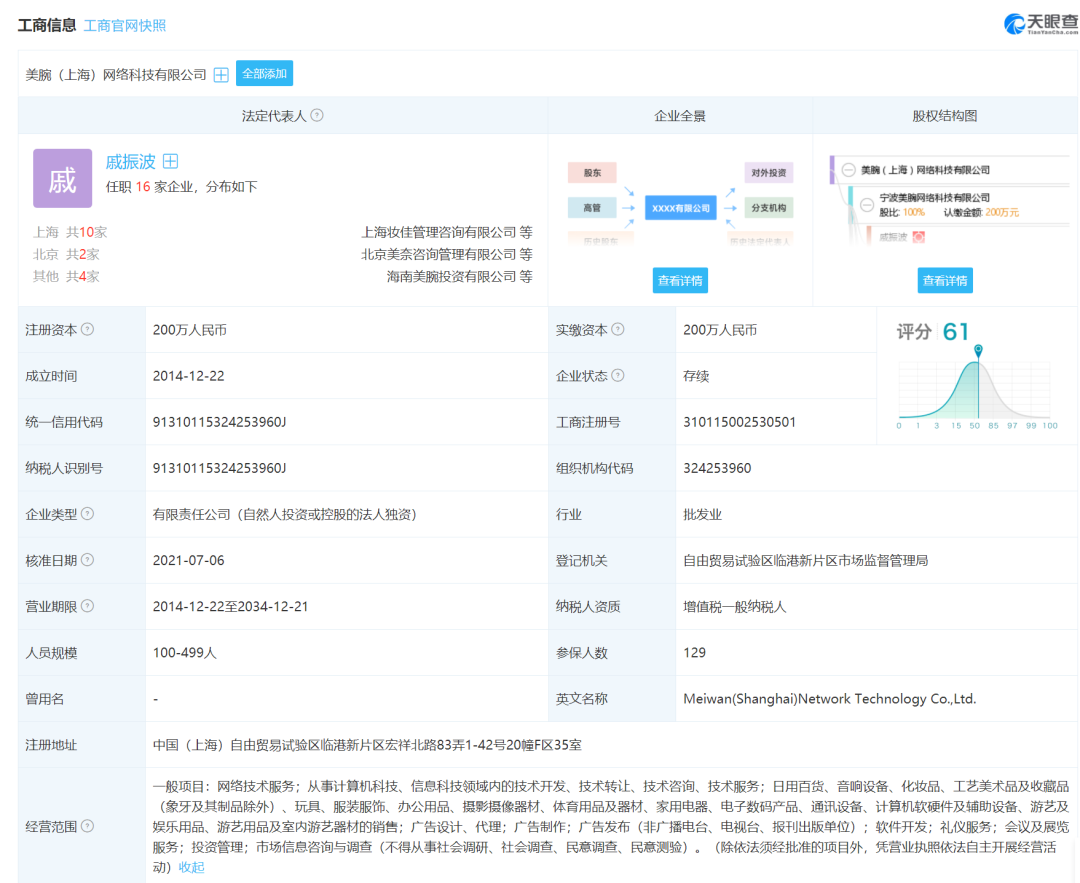
Task: Click 宁波美腕网络科技有限公司 in equity chart
Action: point(935,198)
